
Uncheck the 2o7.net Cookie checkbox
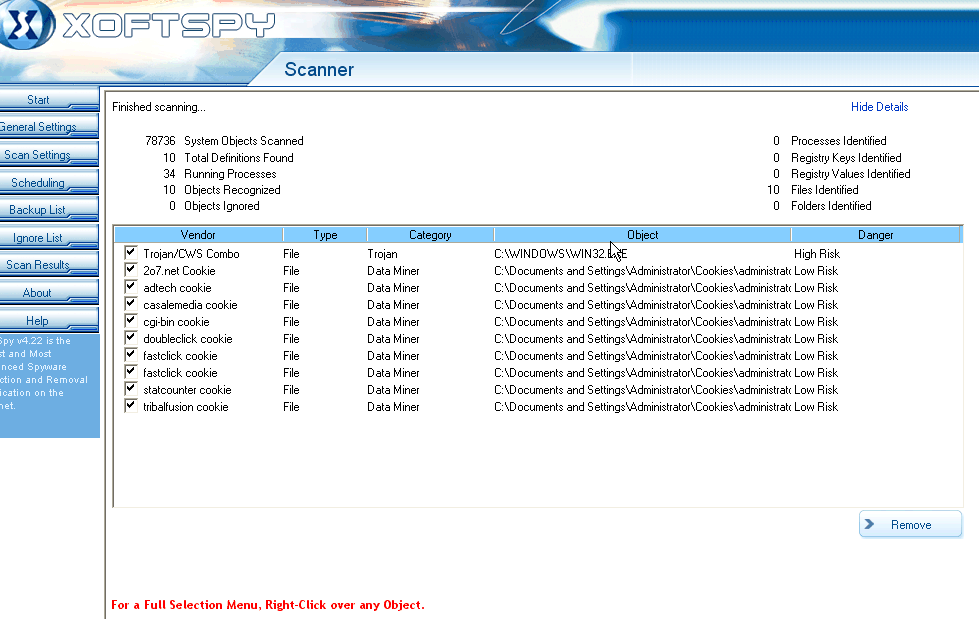pos(130,269)
